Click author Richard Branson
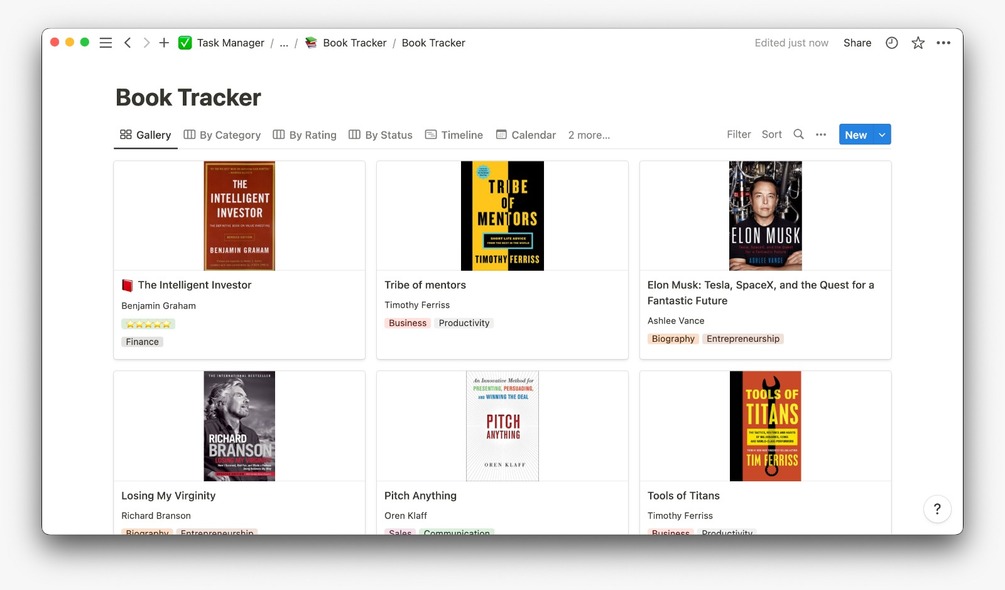Screen dimensions: 1005x590 (156, 516)
